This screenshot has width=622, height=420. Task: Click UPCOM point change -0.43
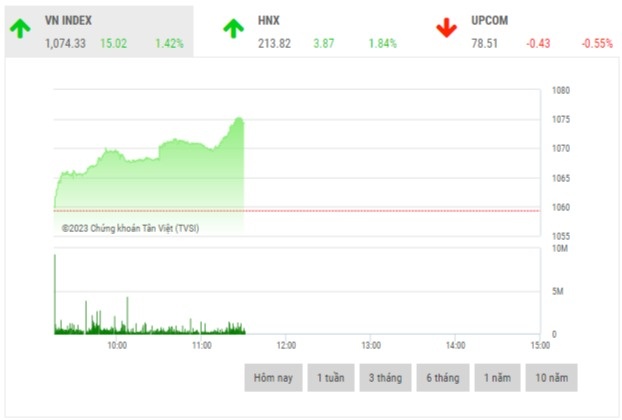click(537, 43)
